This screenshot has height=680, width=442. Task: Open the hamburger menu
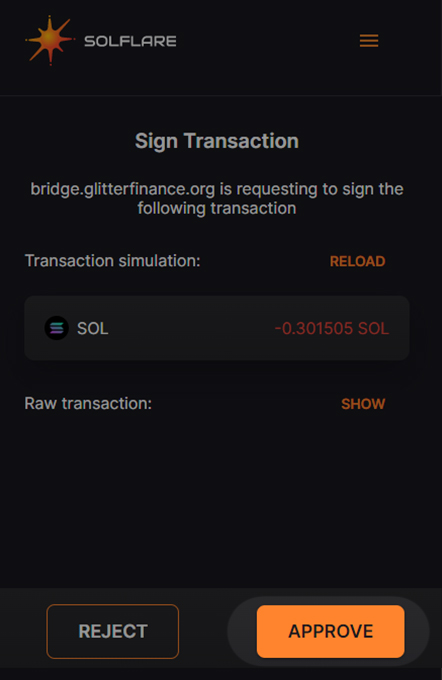pos(369,41)
